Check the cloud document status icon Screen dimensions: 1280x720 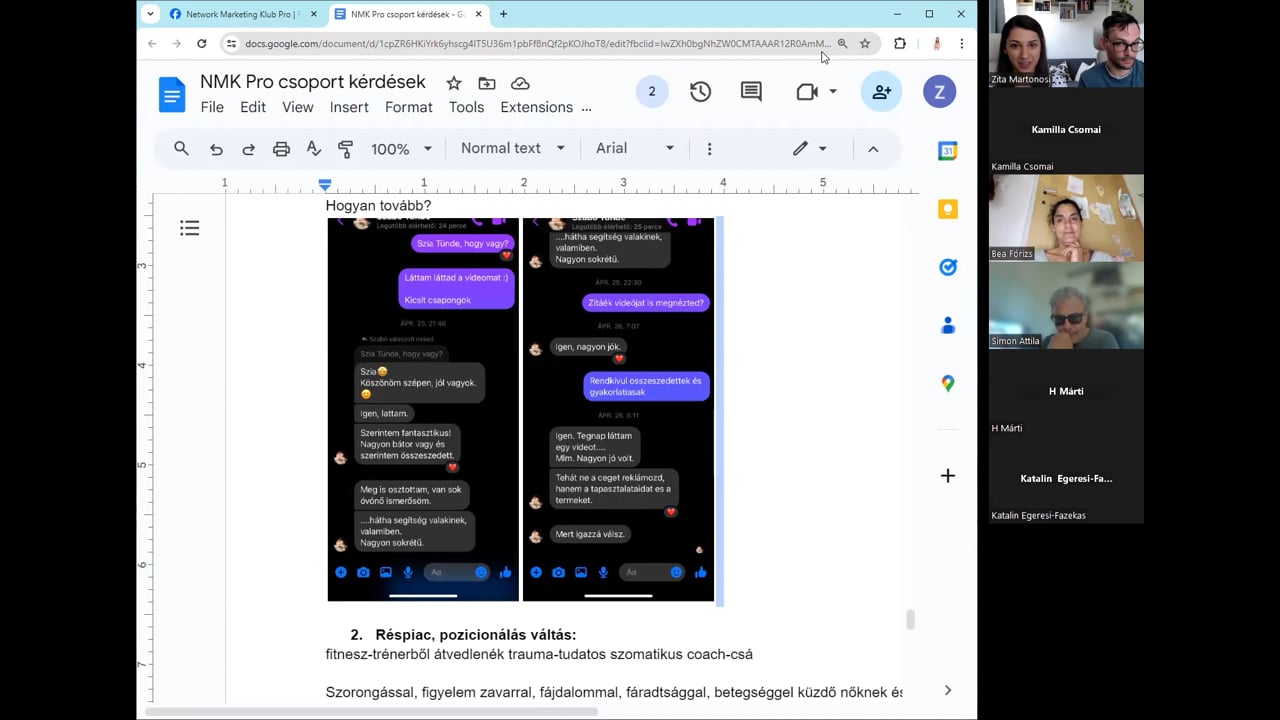coord(520,83)
